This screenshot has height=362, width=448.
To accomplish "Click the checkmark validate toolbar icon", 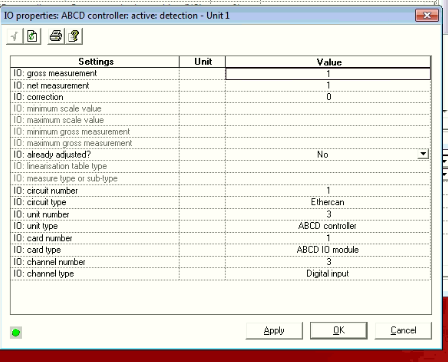I will (15, 36).
